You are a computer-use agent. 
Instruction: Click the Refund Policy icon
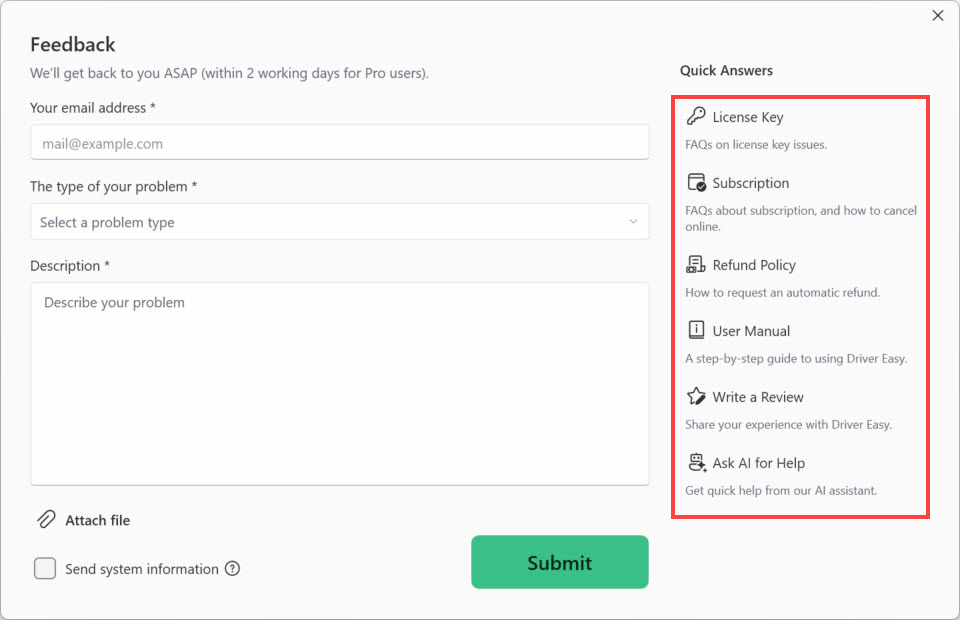click(697, 265)
